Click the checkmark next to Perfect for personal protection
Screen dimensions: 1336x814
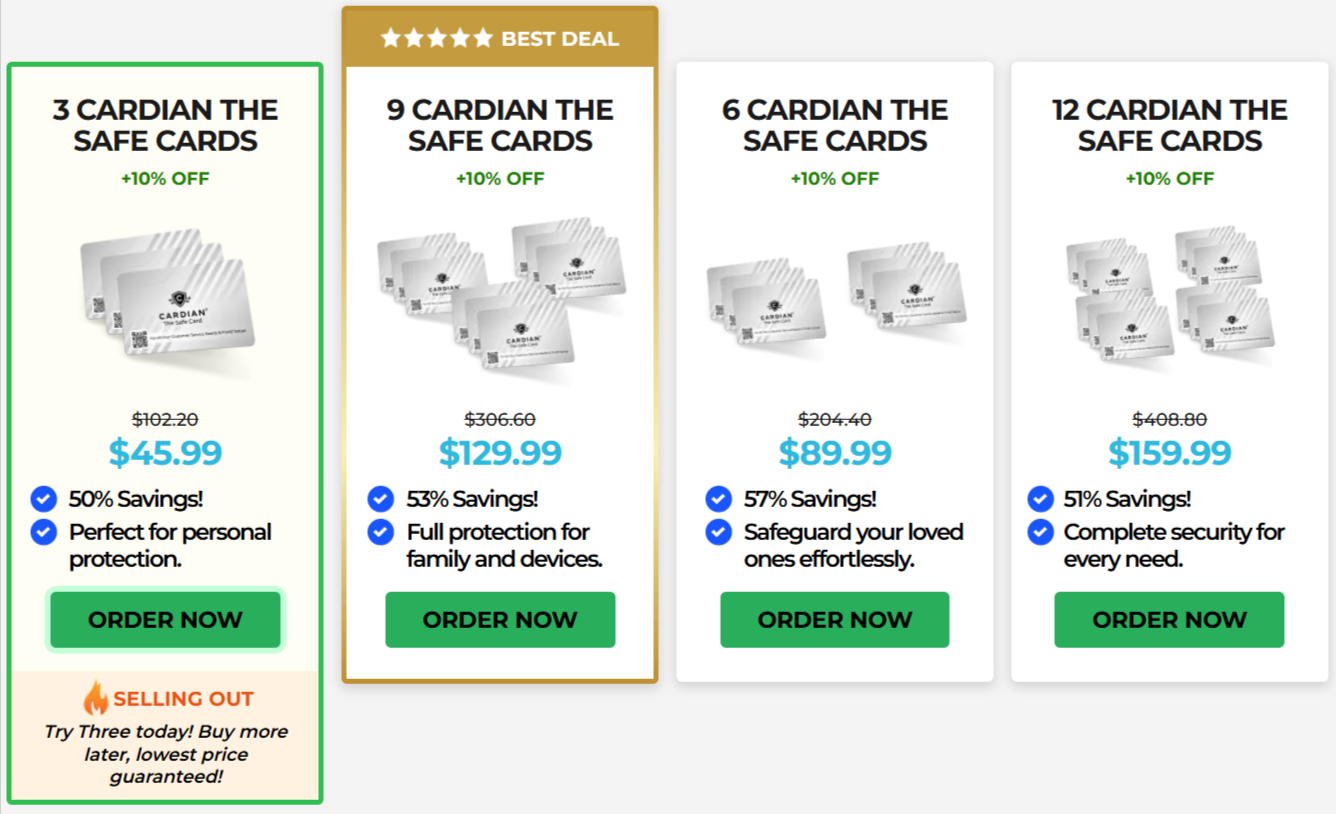[43, 532]
